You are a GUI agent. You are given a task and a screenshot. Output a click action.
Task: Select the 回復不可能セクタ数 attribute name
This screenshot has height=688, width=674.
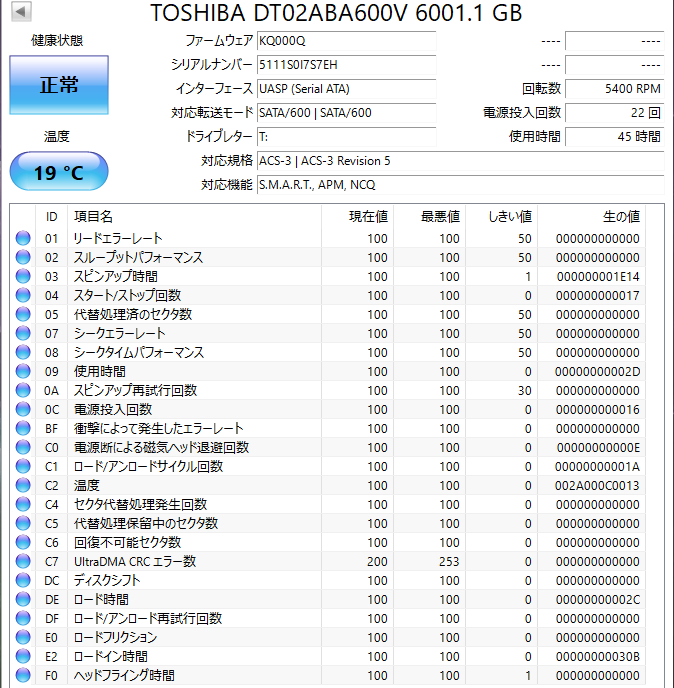(127, 542)
